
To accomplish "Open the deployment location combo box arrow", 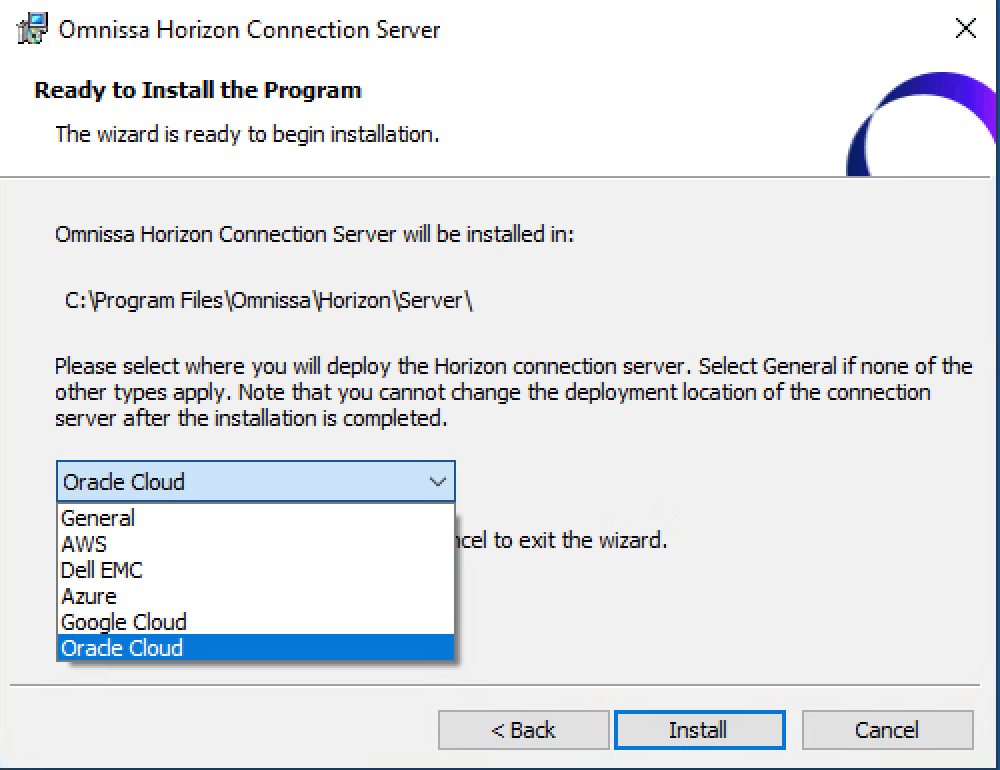I will click(438, 482).
